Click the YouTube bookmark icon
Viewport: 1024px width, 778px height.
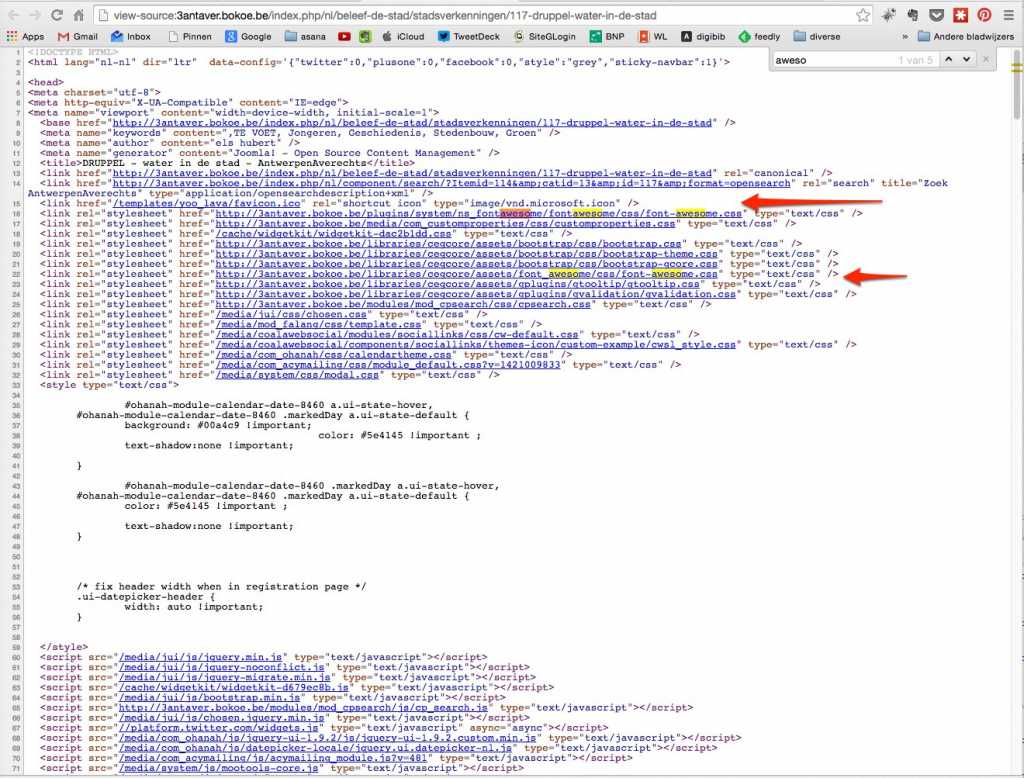pos(344,37)
